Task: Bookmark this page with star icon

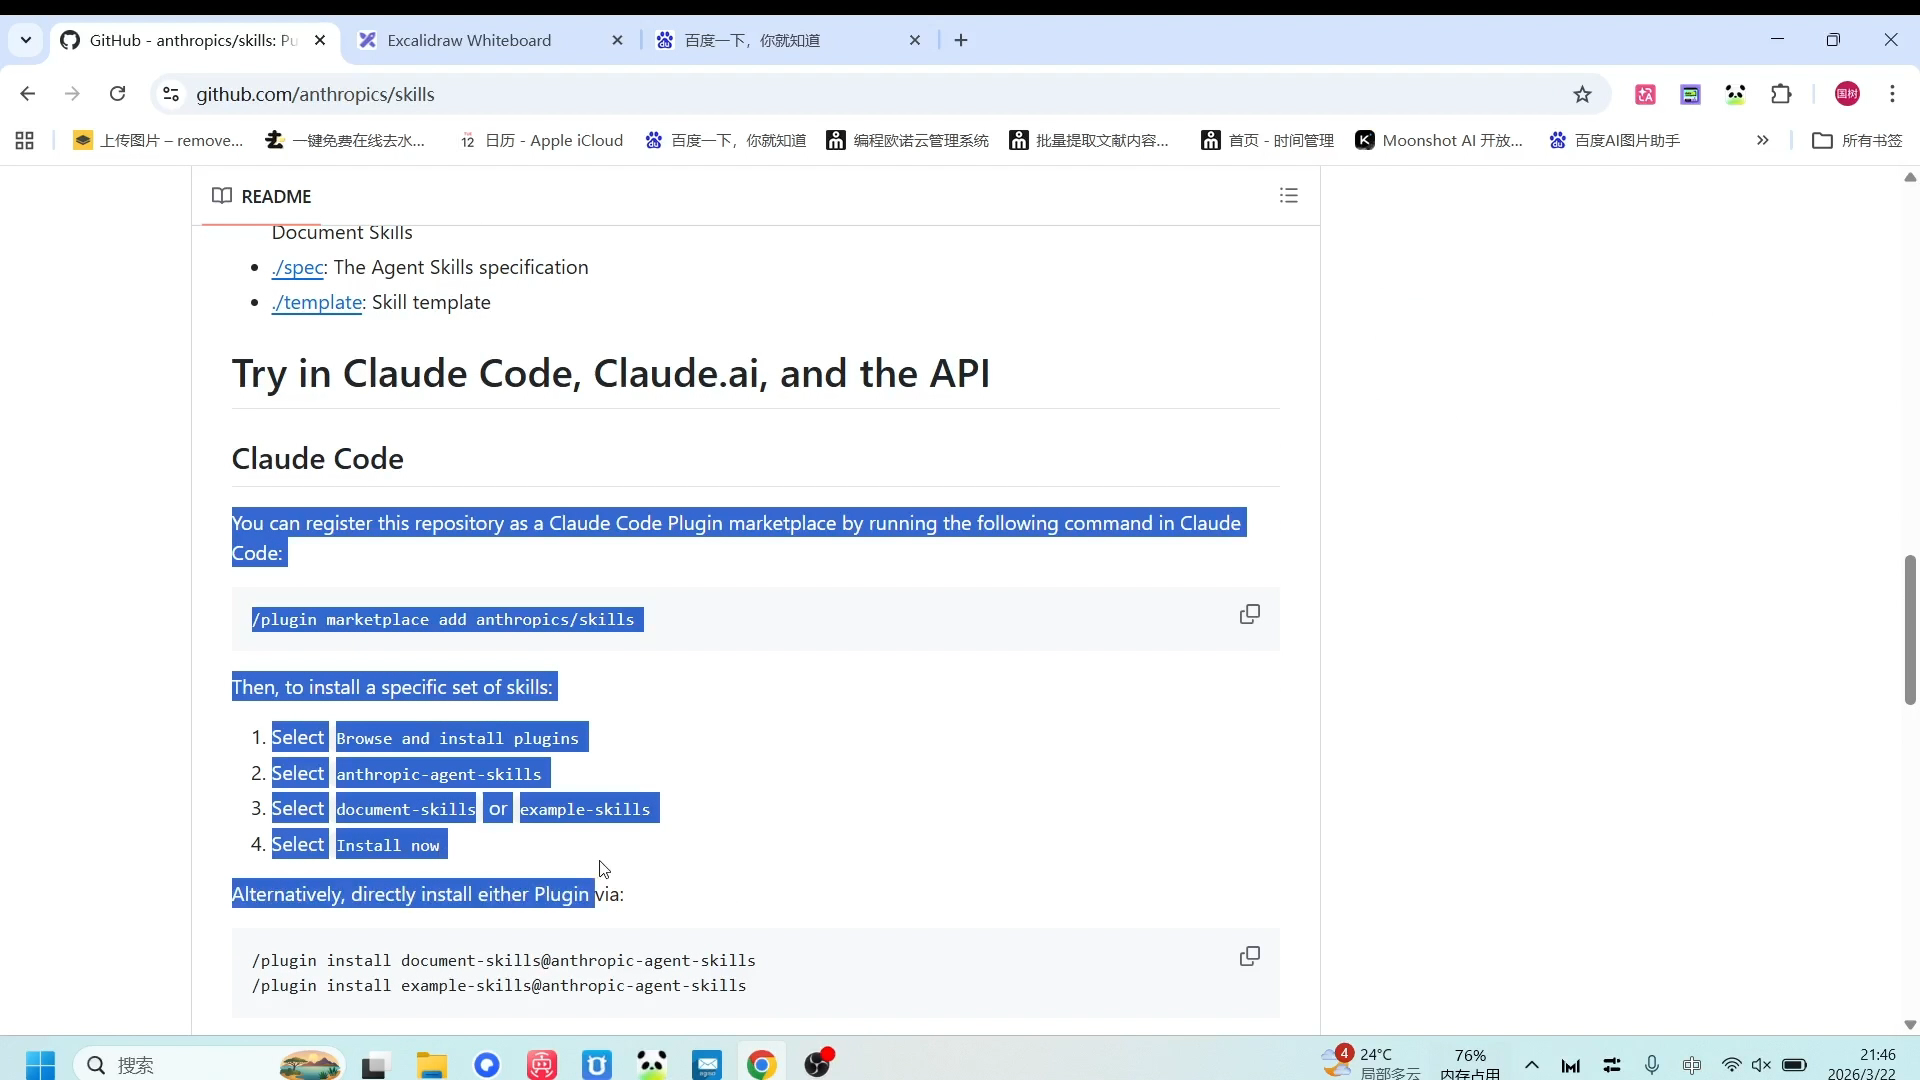Action: click(1582, 94)
